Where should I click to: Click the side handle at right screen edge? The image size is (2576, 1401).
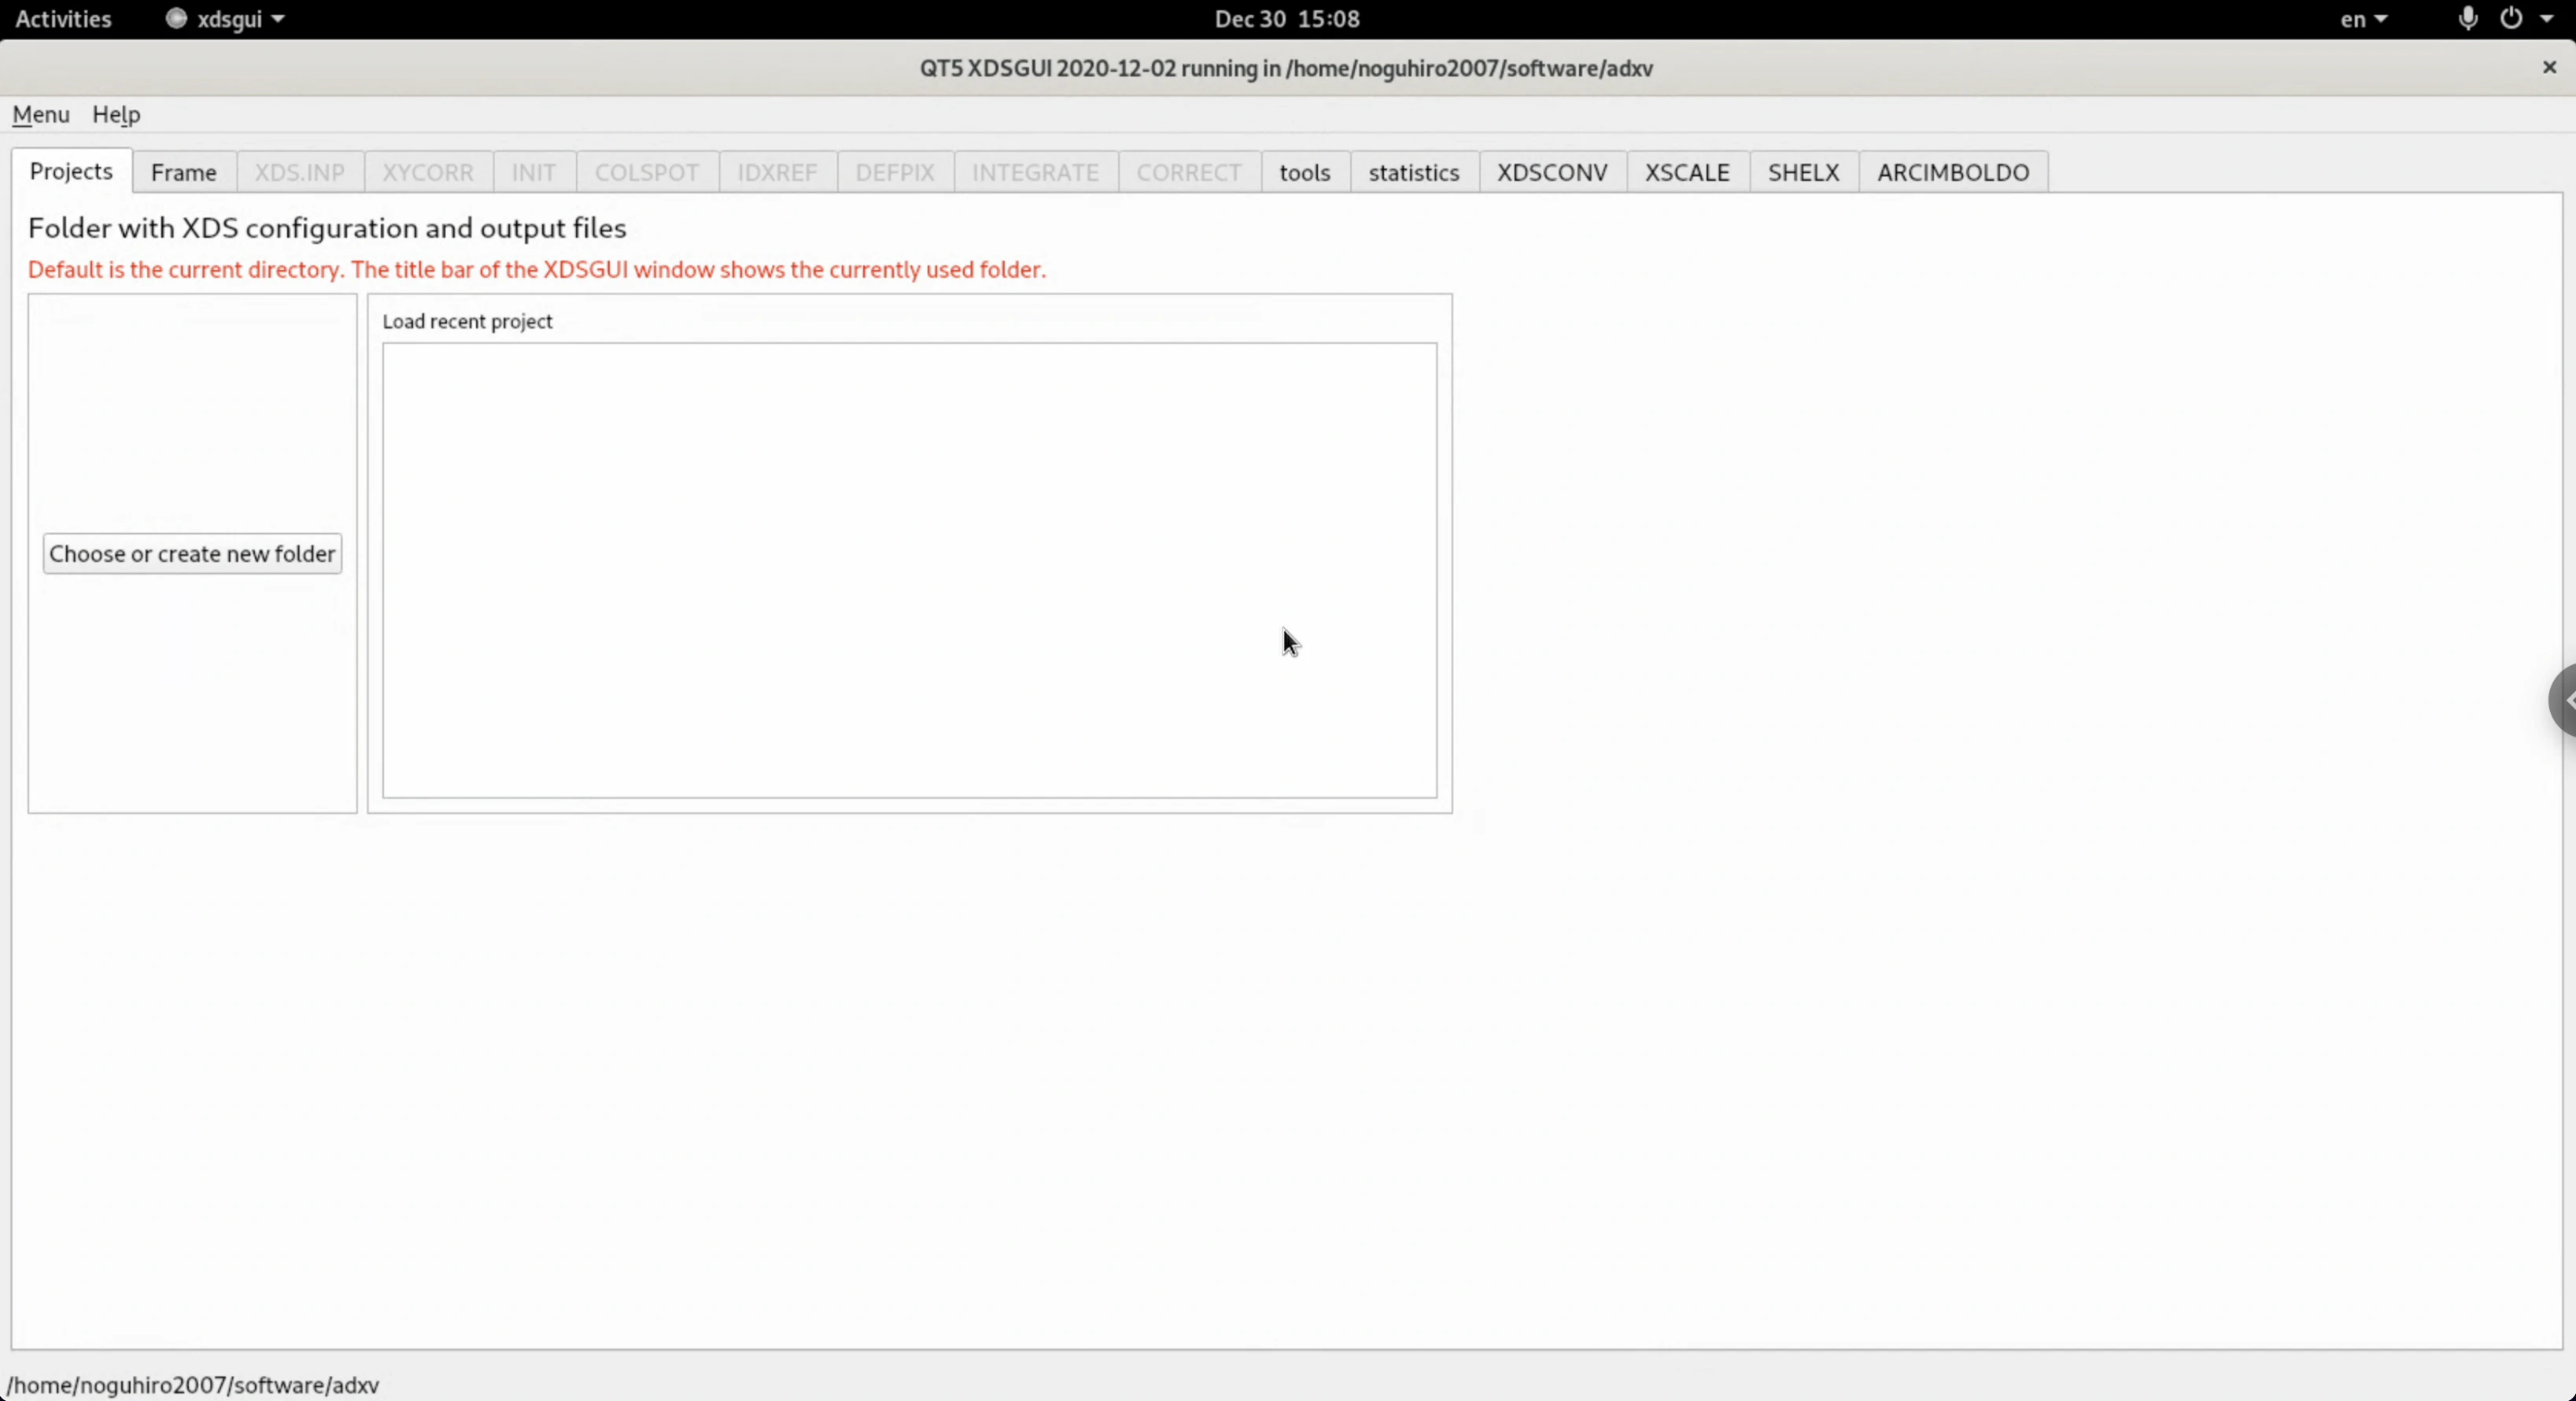point(2562,700)
